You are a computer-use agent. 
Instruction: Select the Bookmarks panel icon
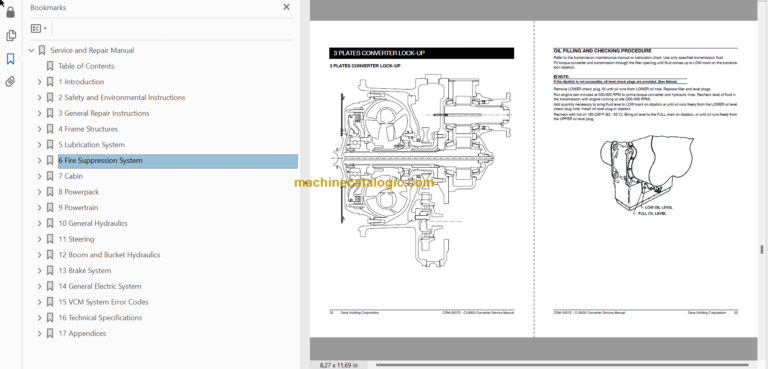(x=10, y=59)
